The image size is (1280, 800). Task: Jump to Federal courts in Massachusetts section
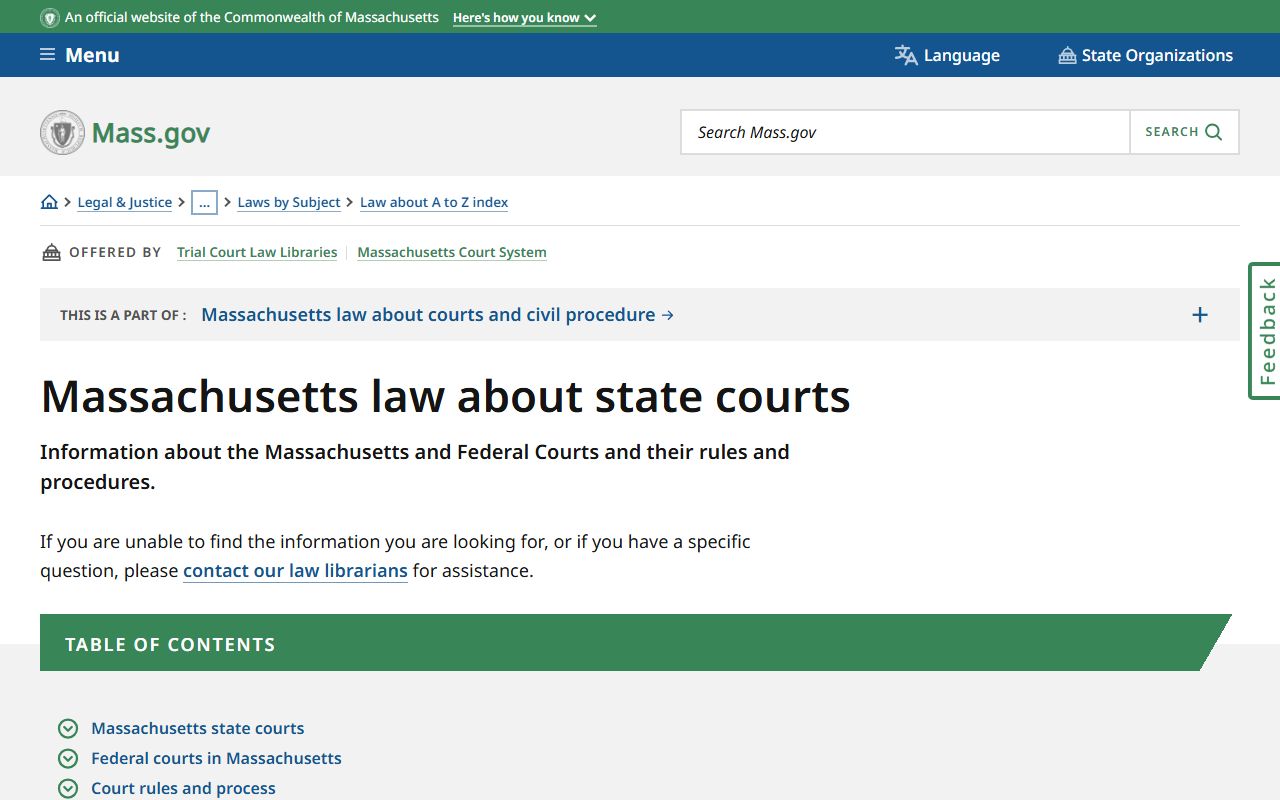tap(216, 758)
